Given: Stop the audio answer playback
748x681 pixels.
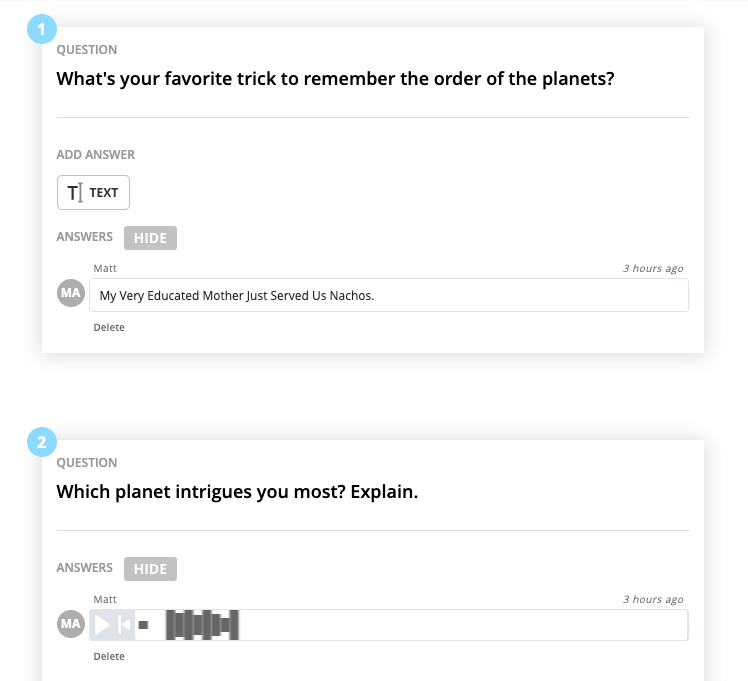Looking at the screenshot, I should click(x=143, y=625).
